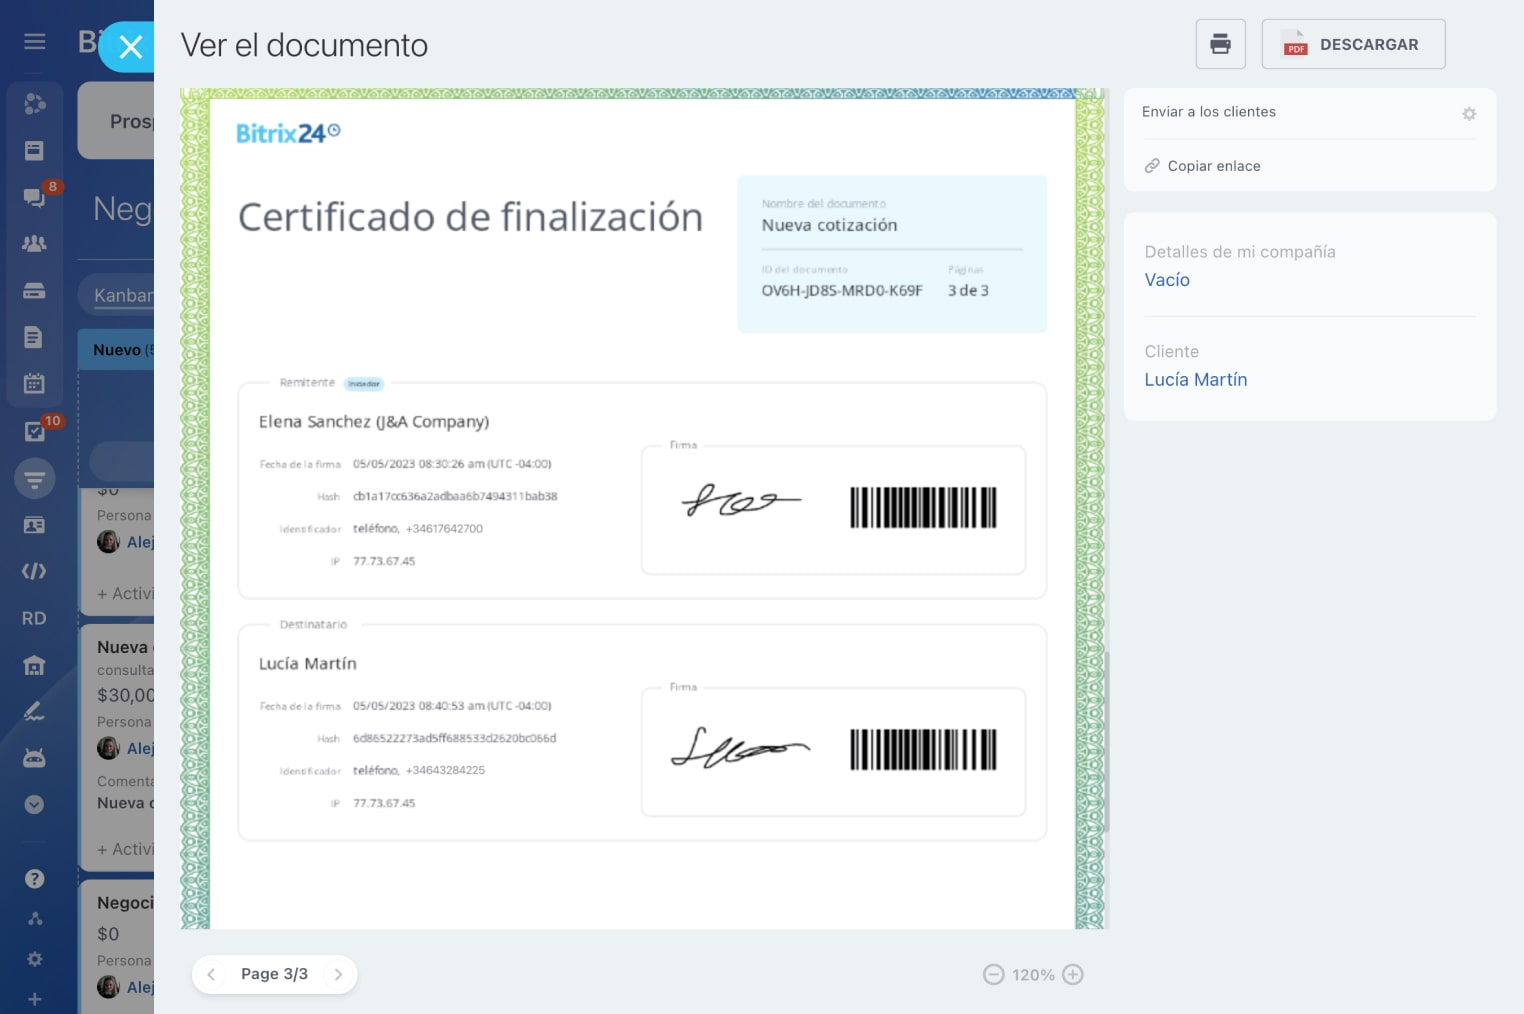
Task: Open the Vacío company details link
Action: (x=1167, y=280)
